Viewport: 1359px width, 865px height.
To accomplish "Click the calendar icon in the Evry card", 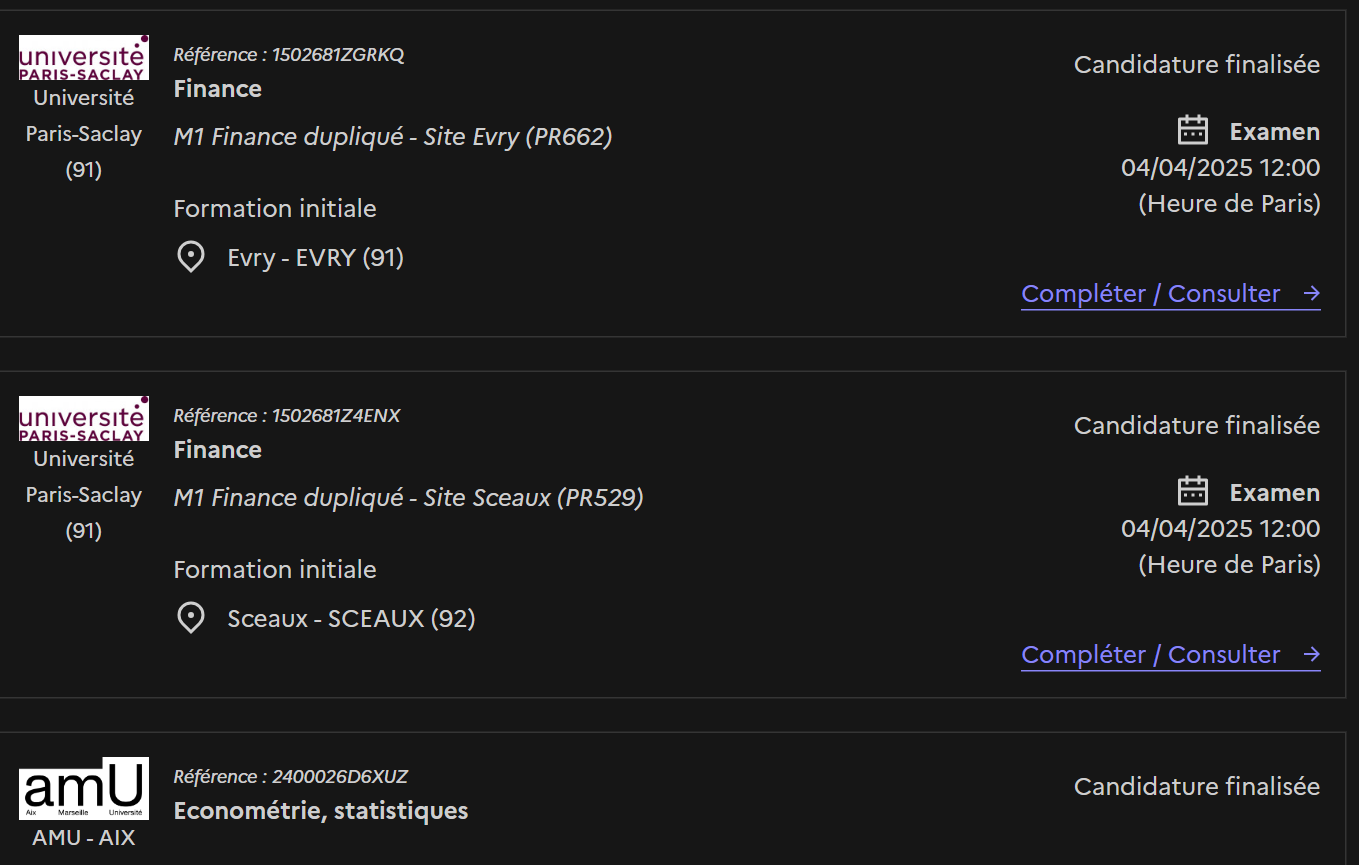I will 1193,131.
